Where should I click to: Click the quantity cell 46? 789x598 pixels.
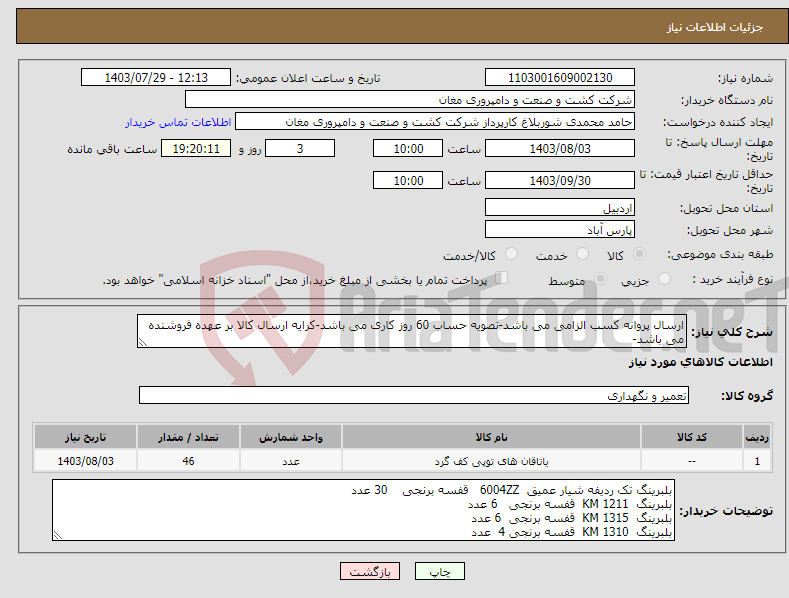188,461
